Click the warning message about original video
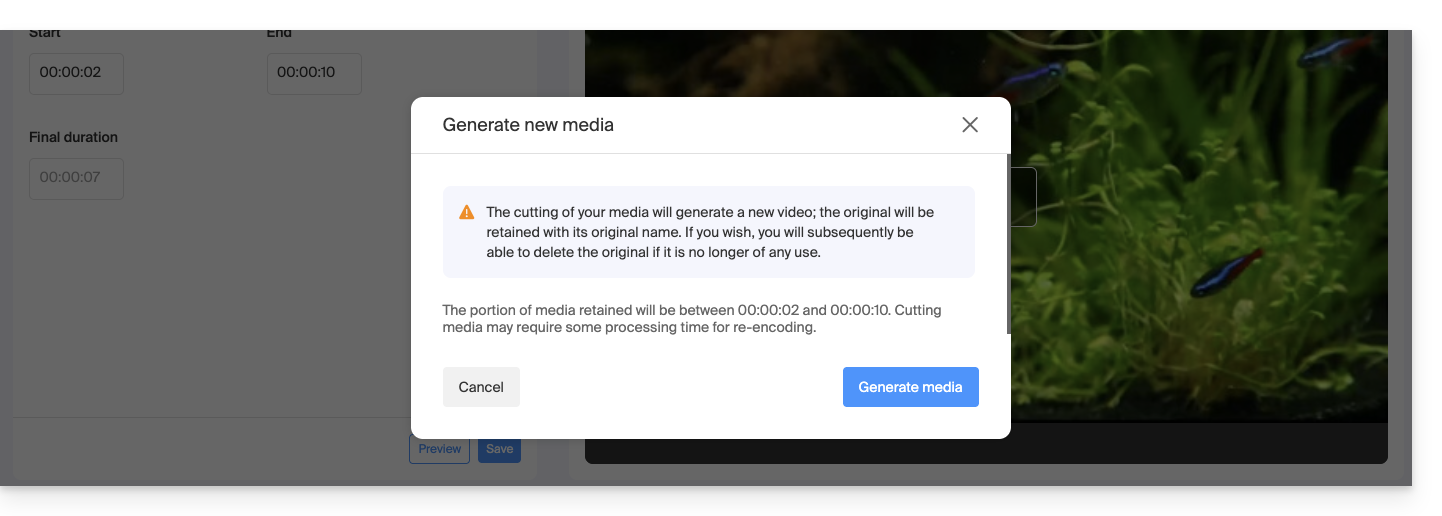 click(709, 232)
